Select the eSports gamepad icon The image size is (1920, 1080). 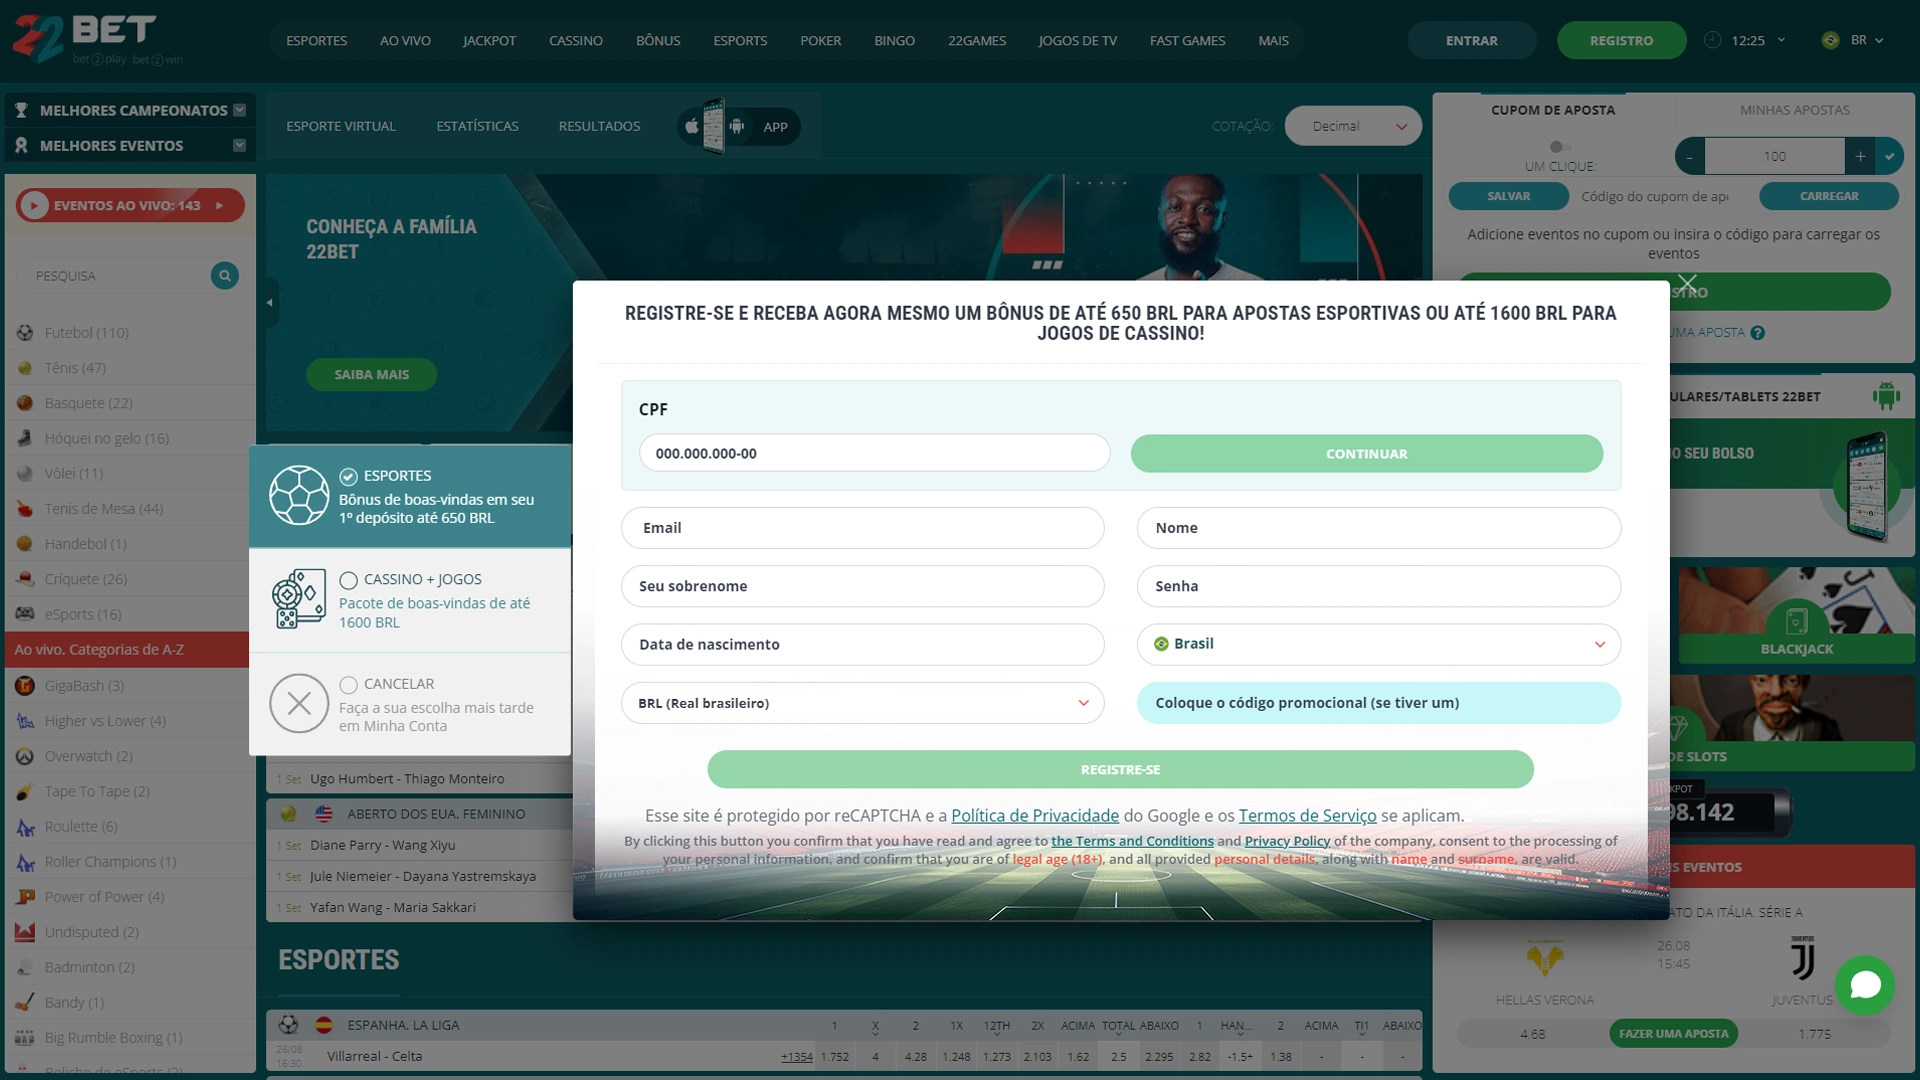[25, 614]
